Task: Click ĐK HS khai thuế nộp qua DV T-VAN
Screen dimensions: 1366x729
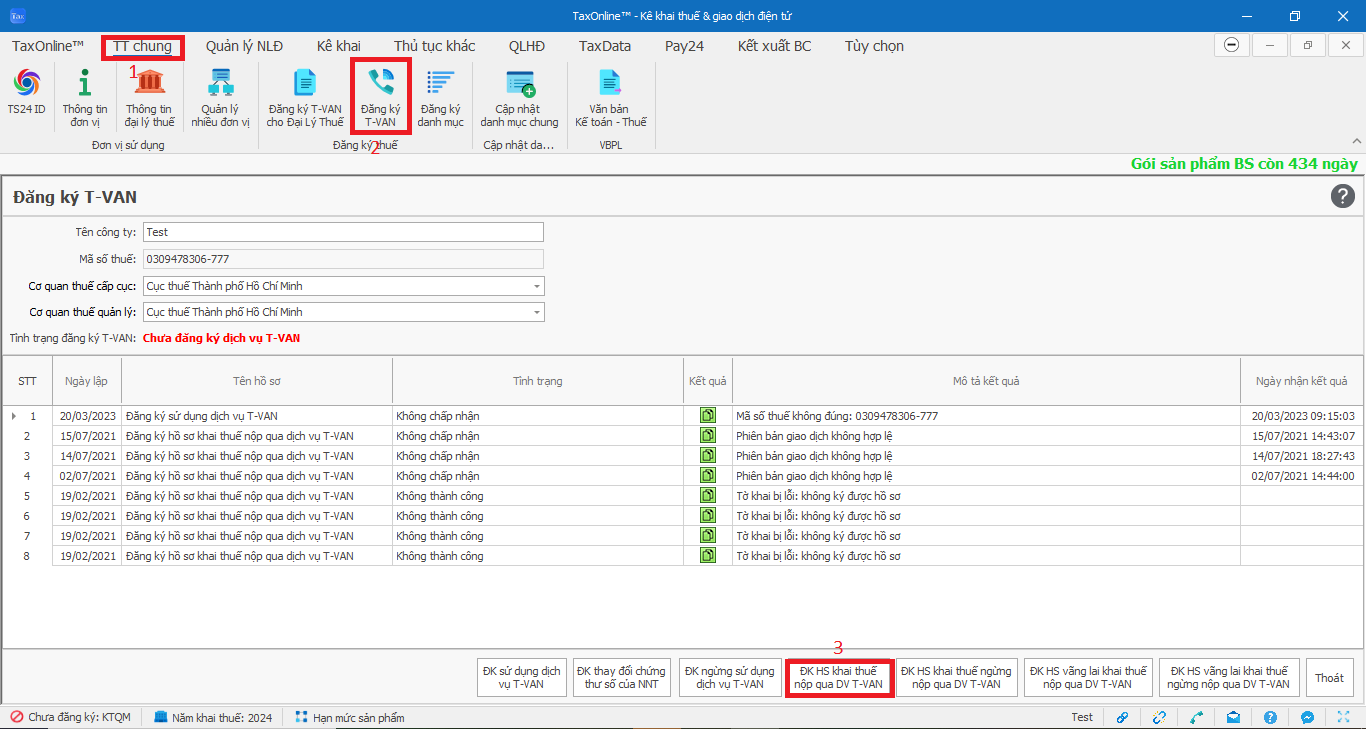Action: (839, 677)
